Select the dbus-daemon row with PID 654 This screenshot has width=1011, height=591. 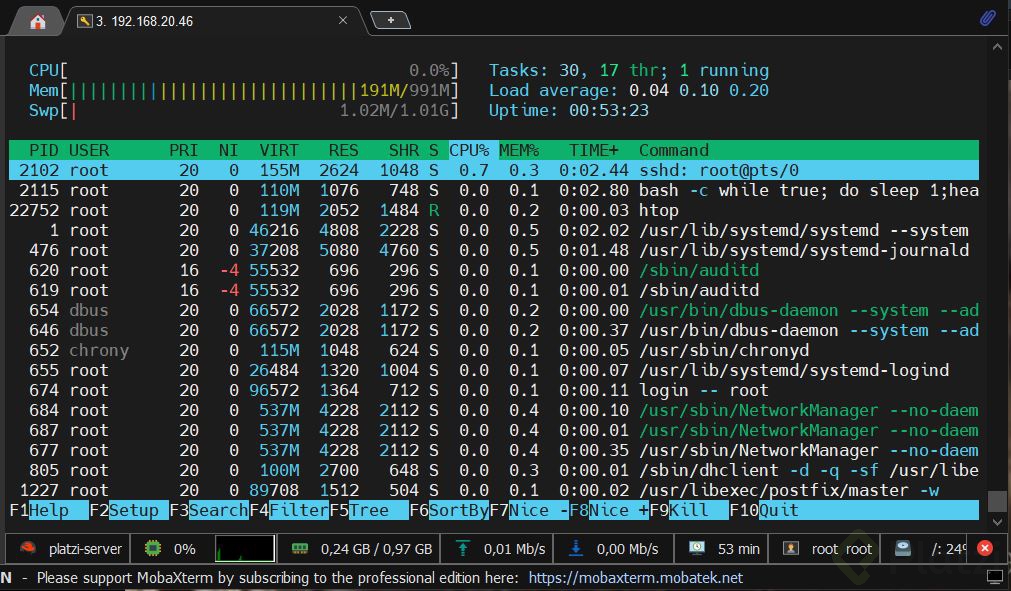click(494, 310)
